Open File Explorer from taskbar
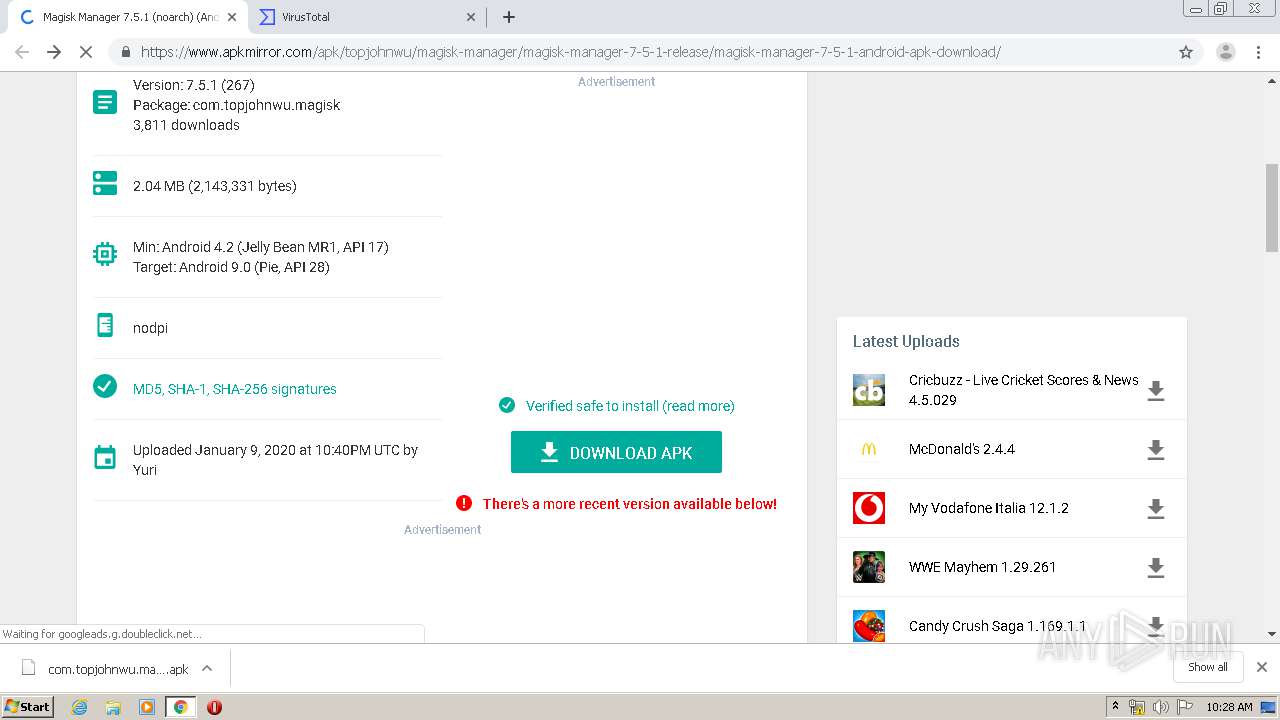Image resolution: width=1280 pixels, height=720 pixels. (x=113, y=707)
